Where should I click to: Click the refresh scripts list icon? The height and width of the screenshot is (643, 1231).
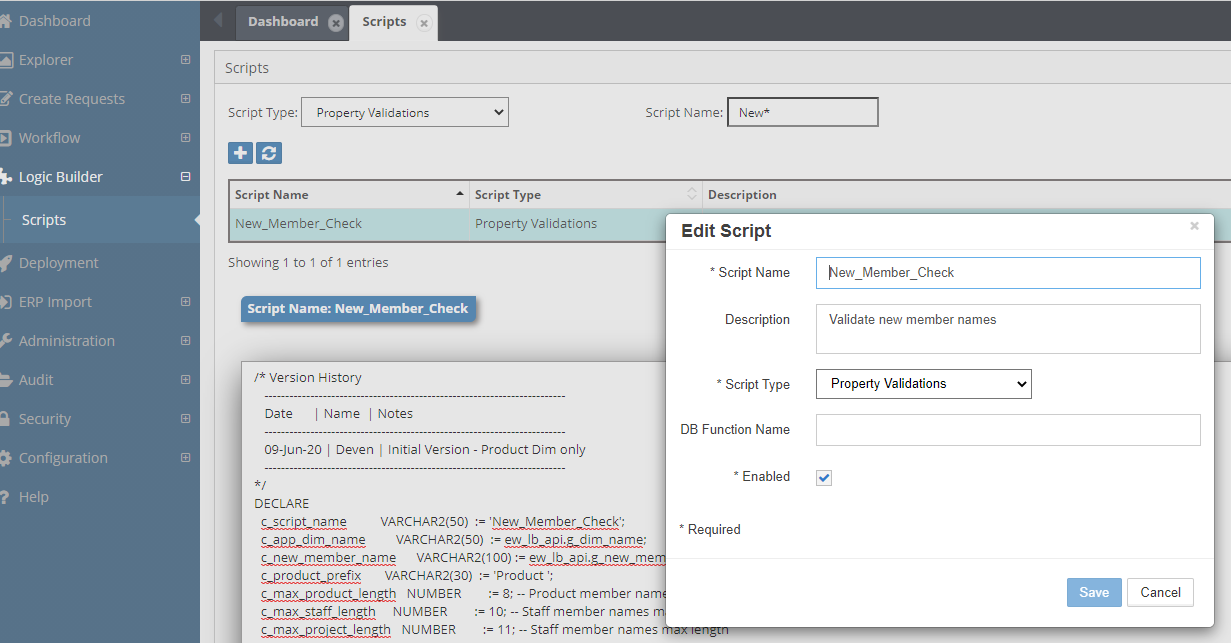[268, 153]
